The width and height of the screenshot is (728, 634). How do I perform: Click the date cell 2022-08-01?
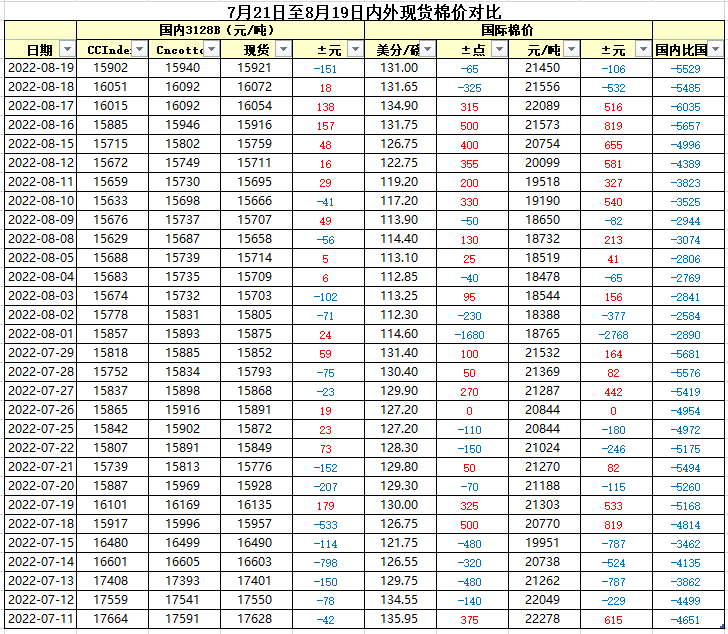(41, 334)
